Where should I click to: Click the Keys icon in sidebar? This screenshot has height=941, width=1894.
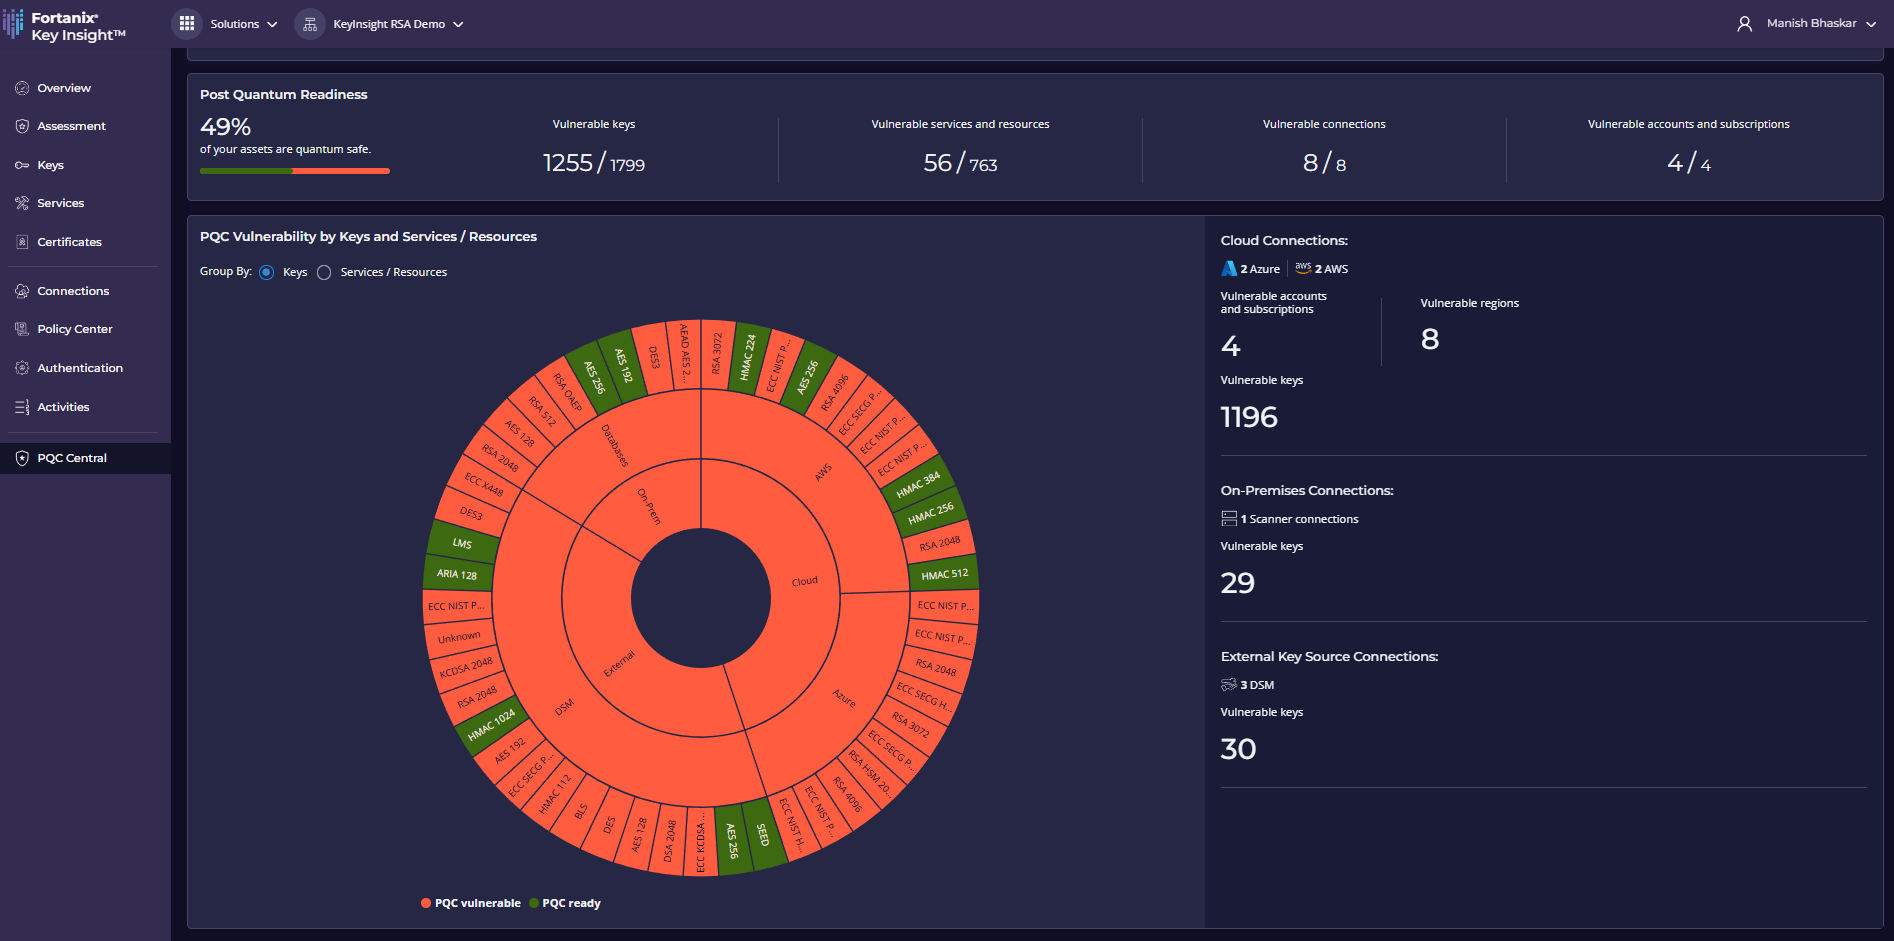pyautogui.click(x=22, y=165)
